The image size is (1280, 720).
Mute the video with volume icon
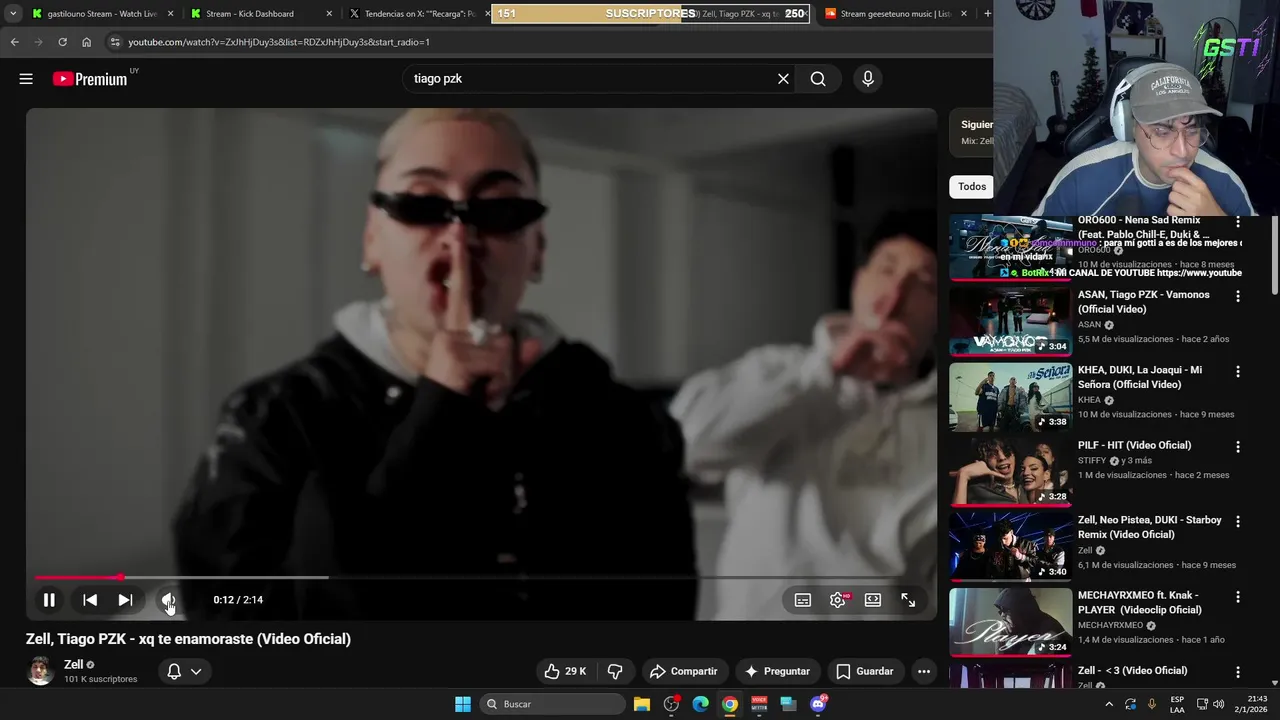168,600
